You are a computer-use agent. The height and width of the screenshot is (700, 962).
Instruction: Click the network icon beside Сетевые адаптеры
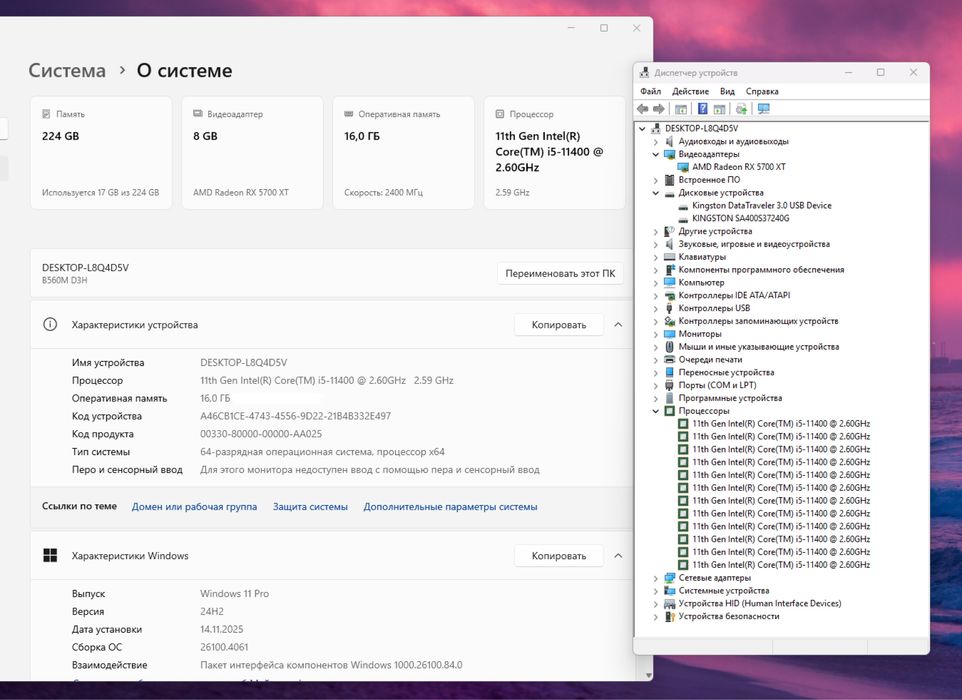point(669,578)
